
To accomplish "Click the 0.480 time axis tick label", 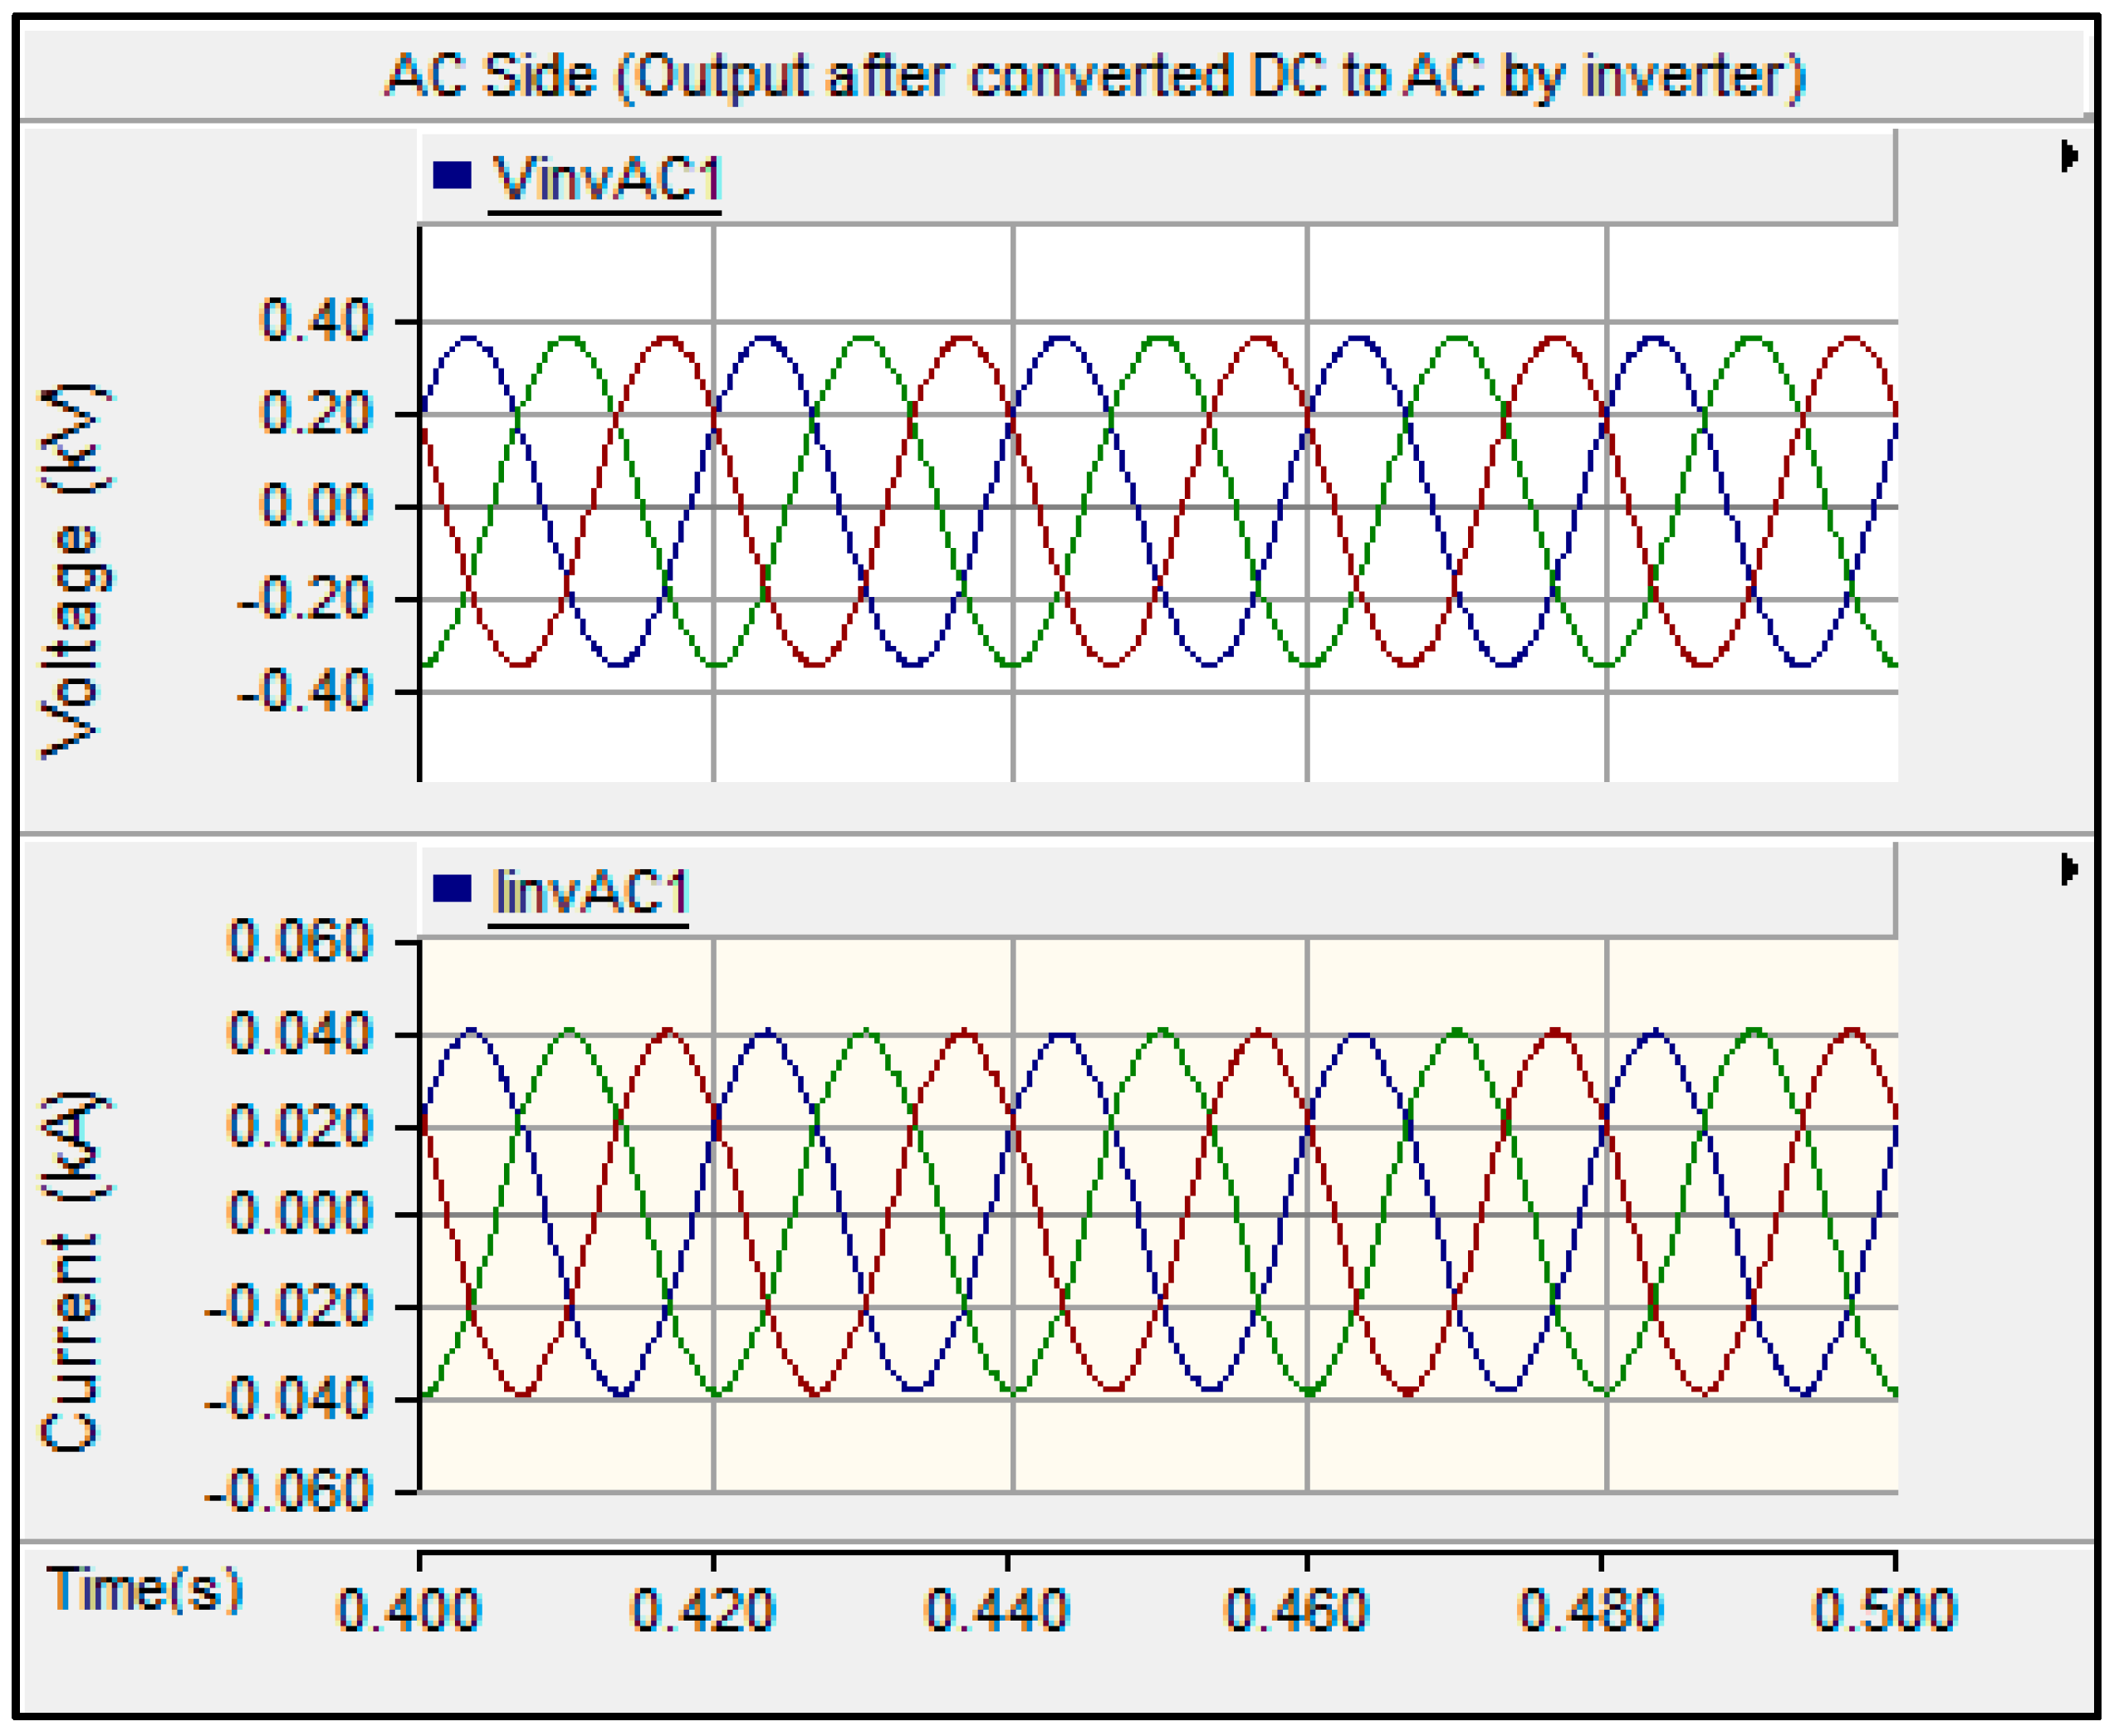I will coord(1590,1611).
